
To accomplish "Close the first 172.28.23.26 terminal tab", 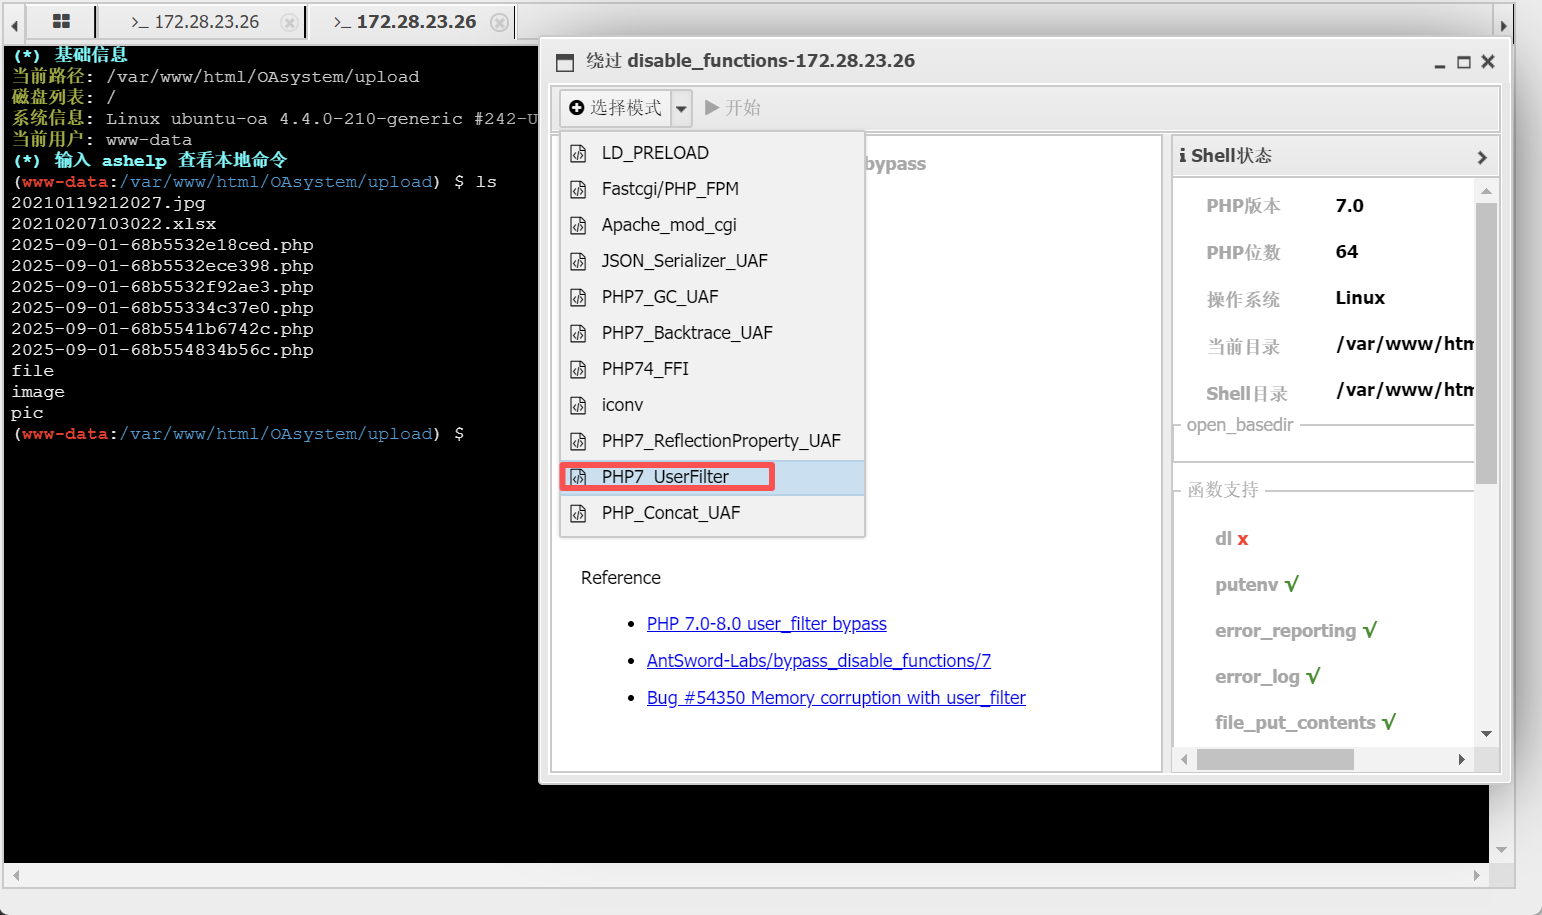I will [x=289, y=22].
